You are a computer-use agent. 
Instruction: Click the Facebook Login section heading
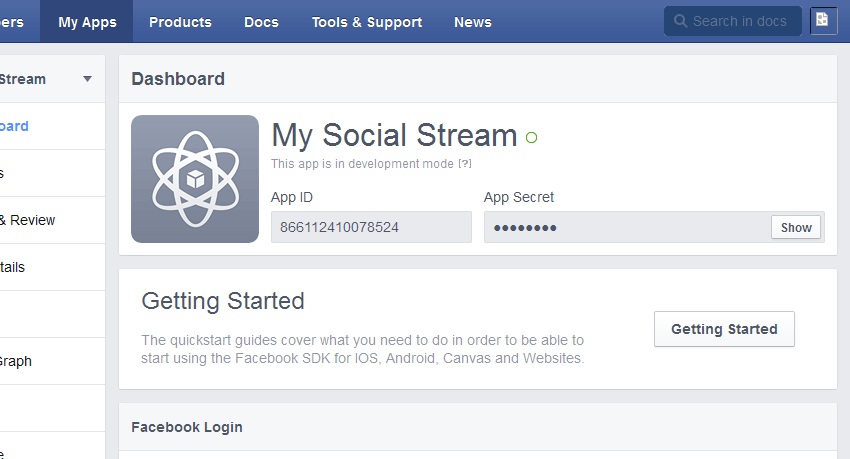(186, 427)
